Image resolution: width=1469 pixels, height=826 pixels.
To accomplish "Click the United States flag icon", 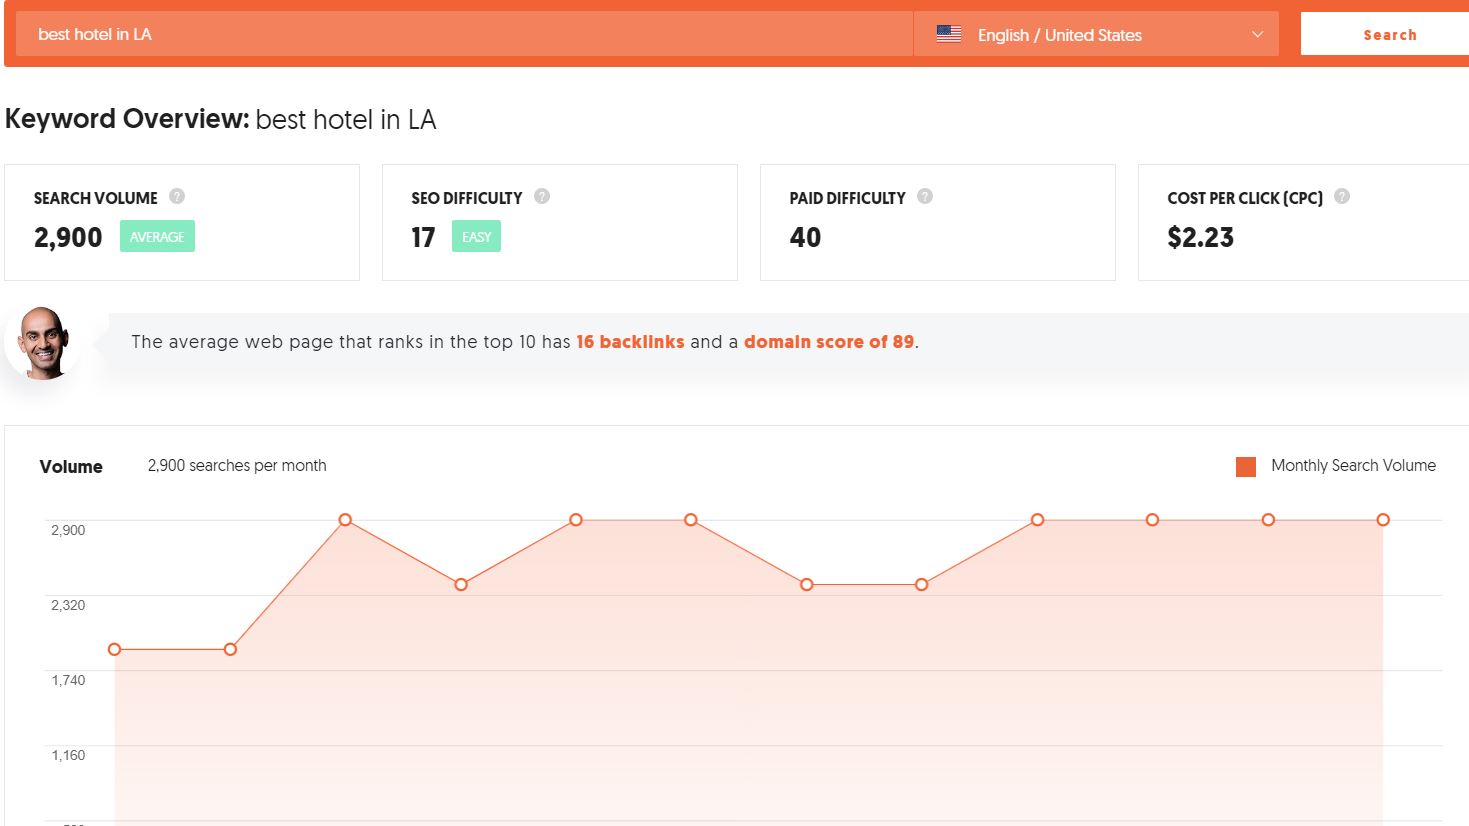I will pos(949,34).
